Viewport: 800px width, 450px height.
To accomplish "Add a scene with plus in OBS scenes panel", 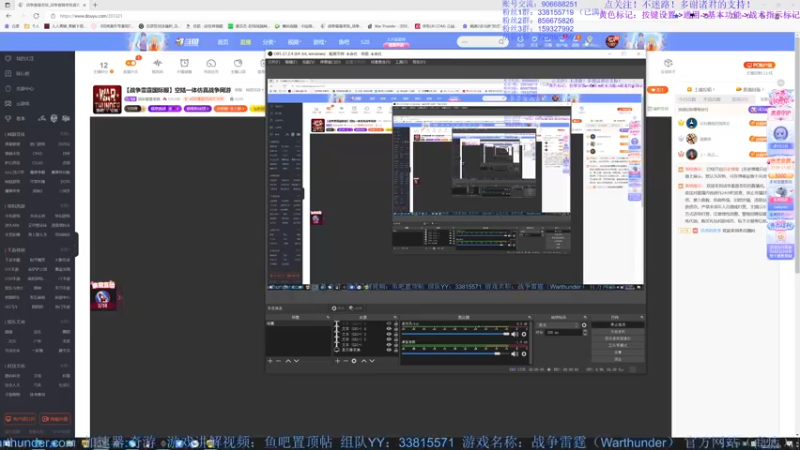I will pos(270,361).
